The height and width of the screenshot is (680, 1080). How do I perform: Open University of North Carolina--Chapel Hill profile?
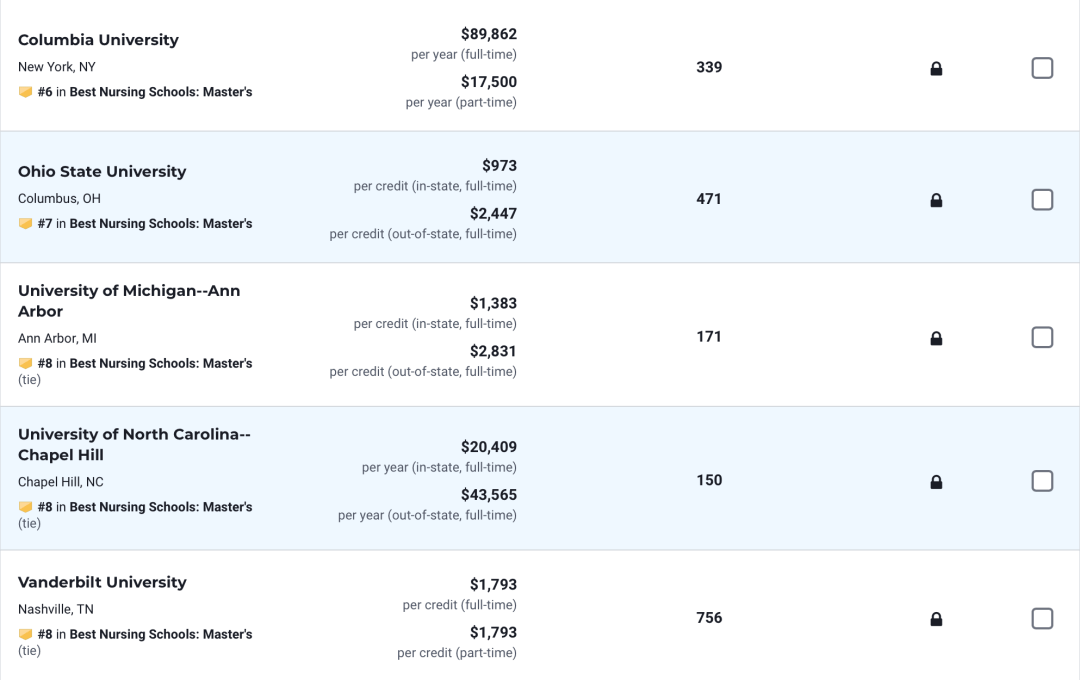pos(134,444)
